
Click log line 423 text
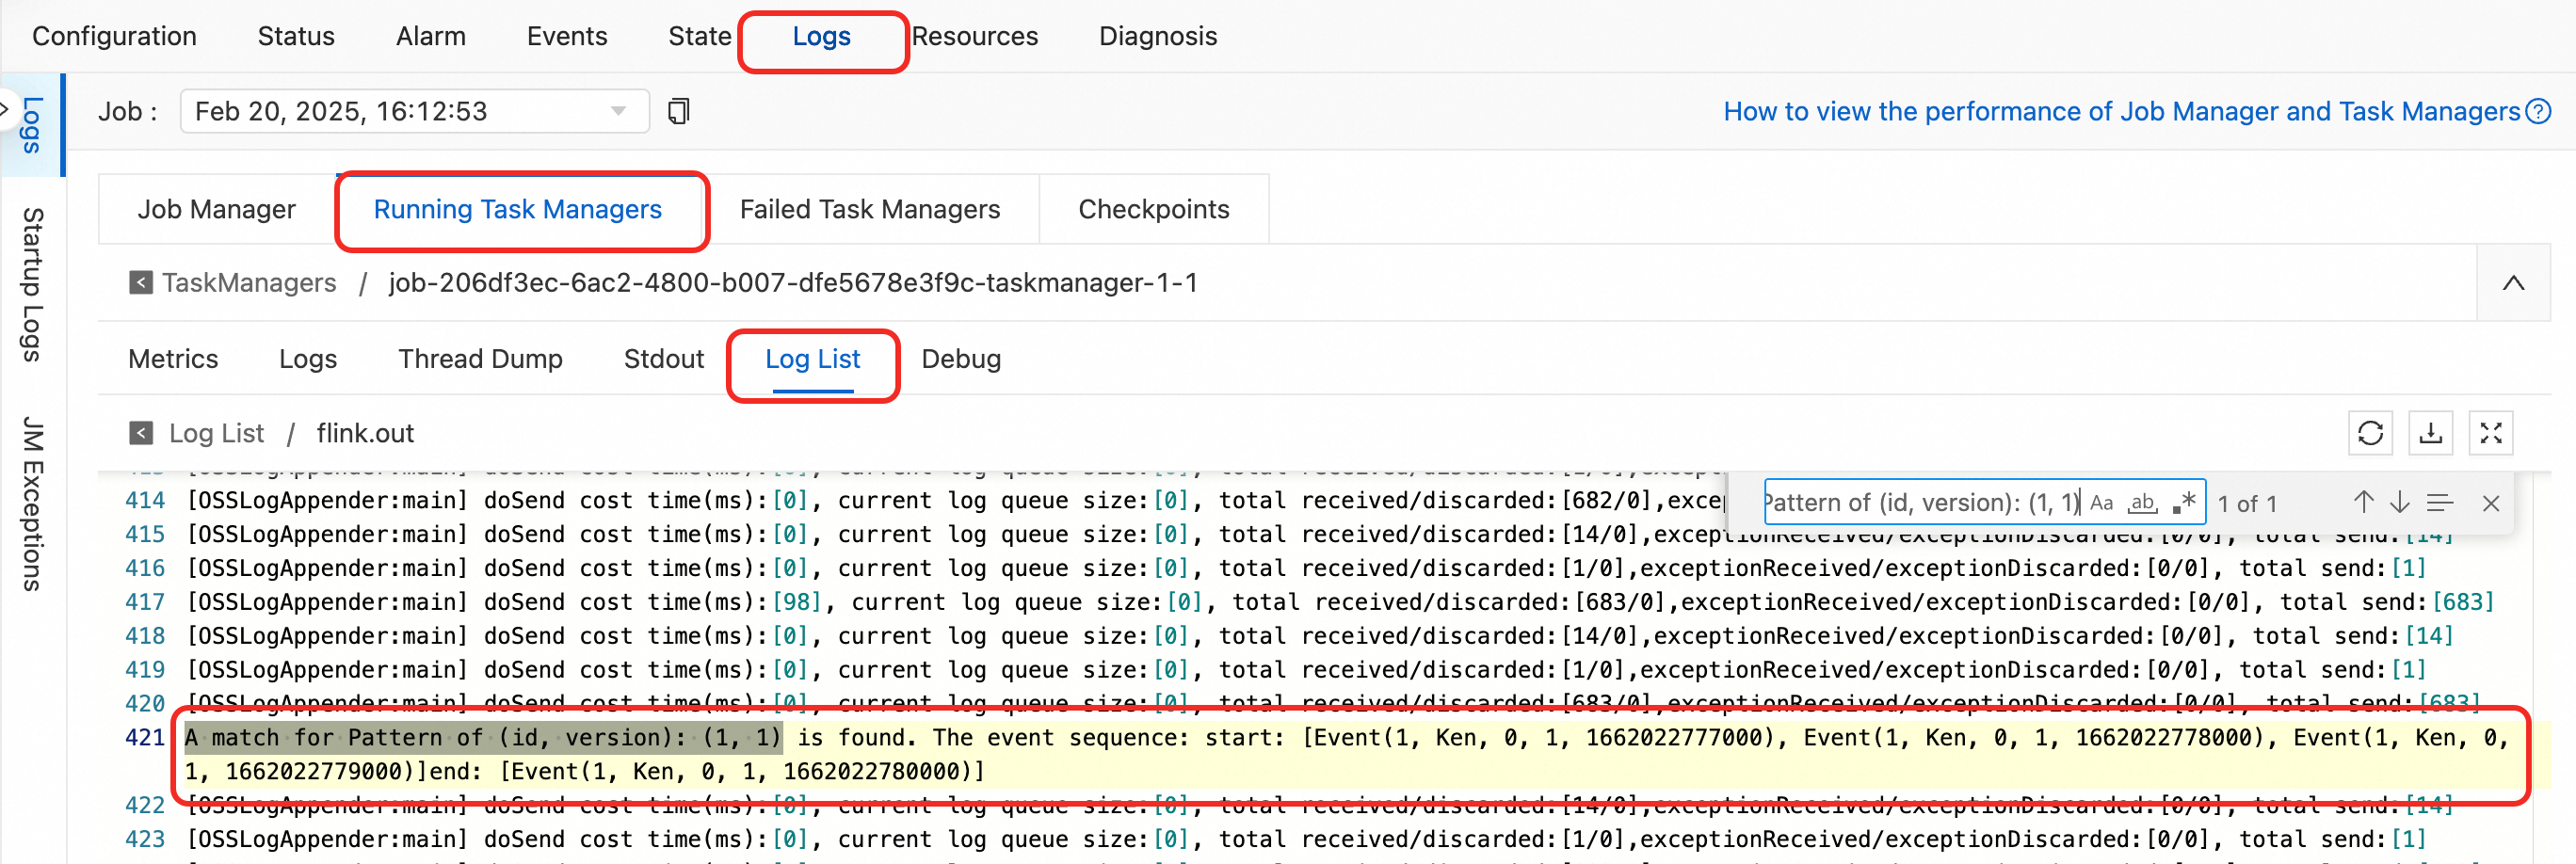[1306, 839]
